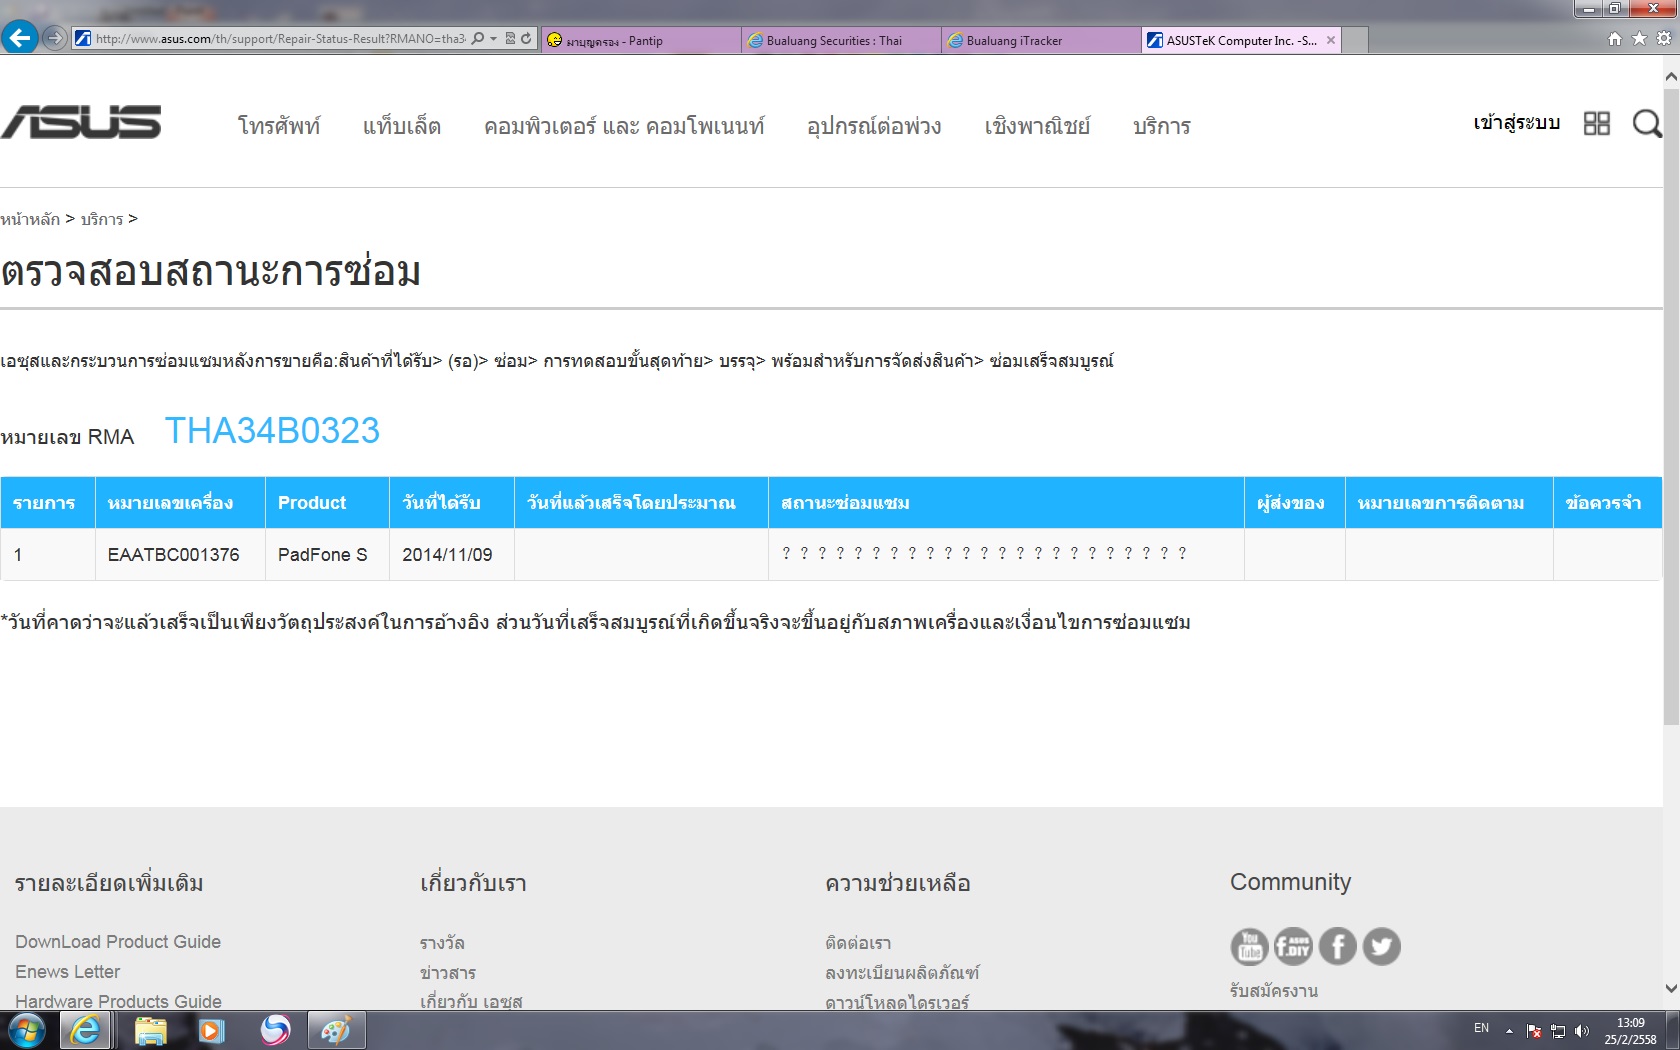Open the YouTube community icon
The height and width of the screenshot is (1050, 1680).
[1249, 946]
